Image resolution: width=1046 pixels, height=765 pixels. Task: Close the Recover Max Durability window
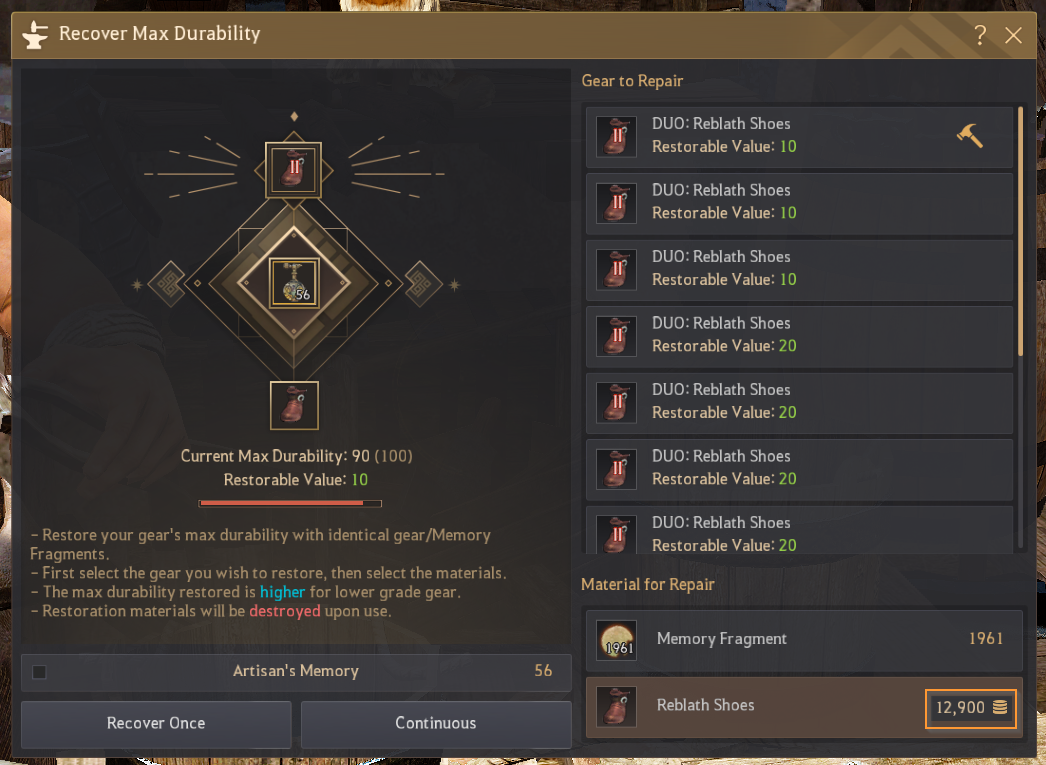1013,35
